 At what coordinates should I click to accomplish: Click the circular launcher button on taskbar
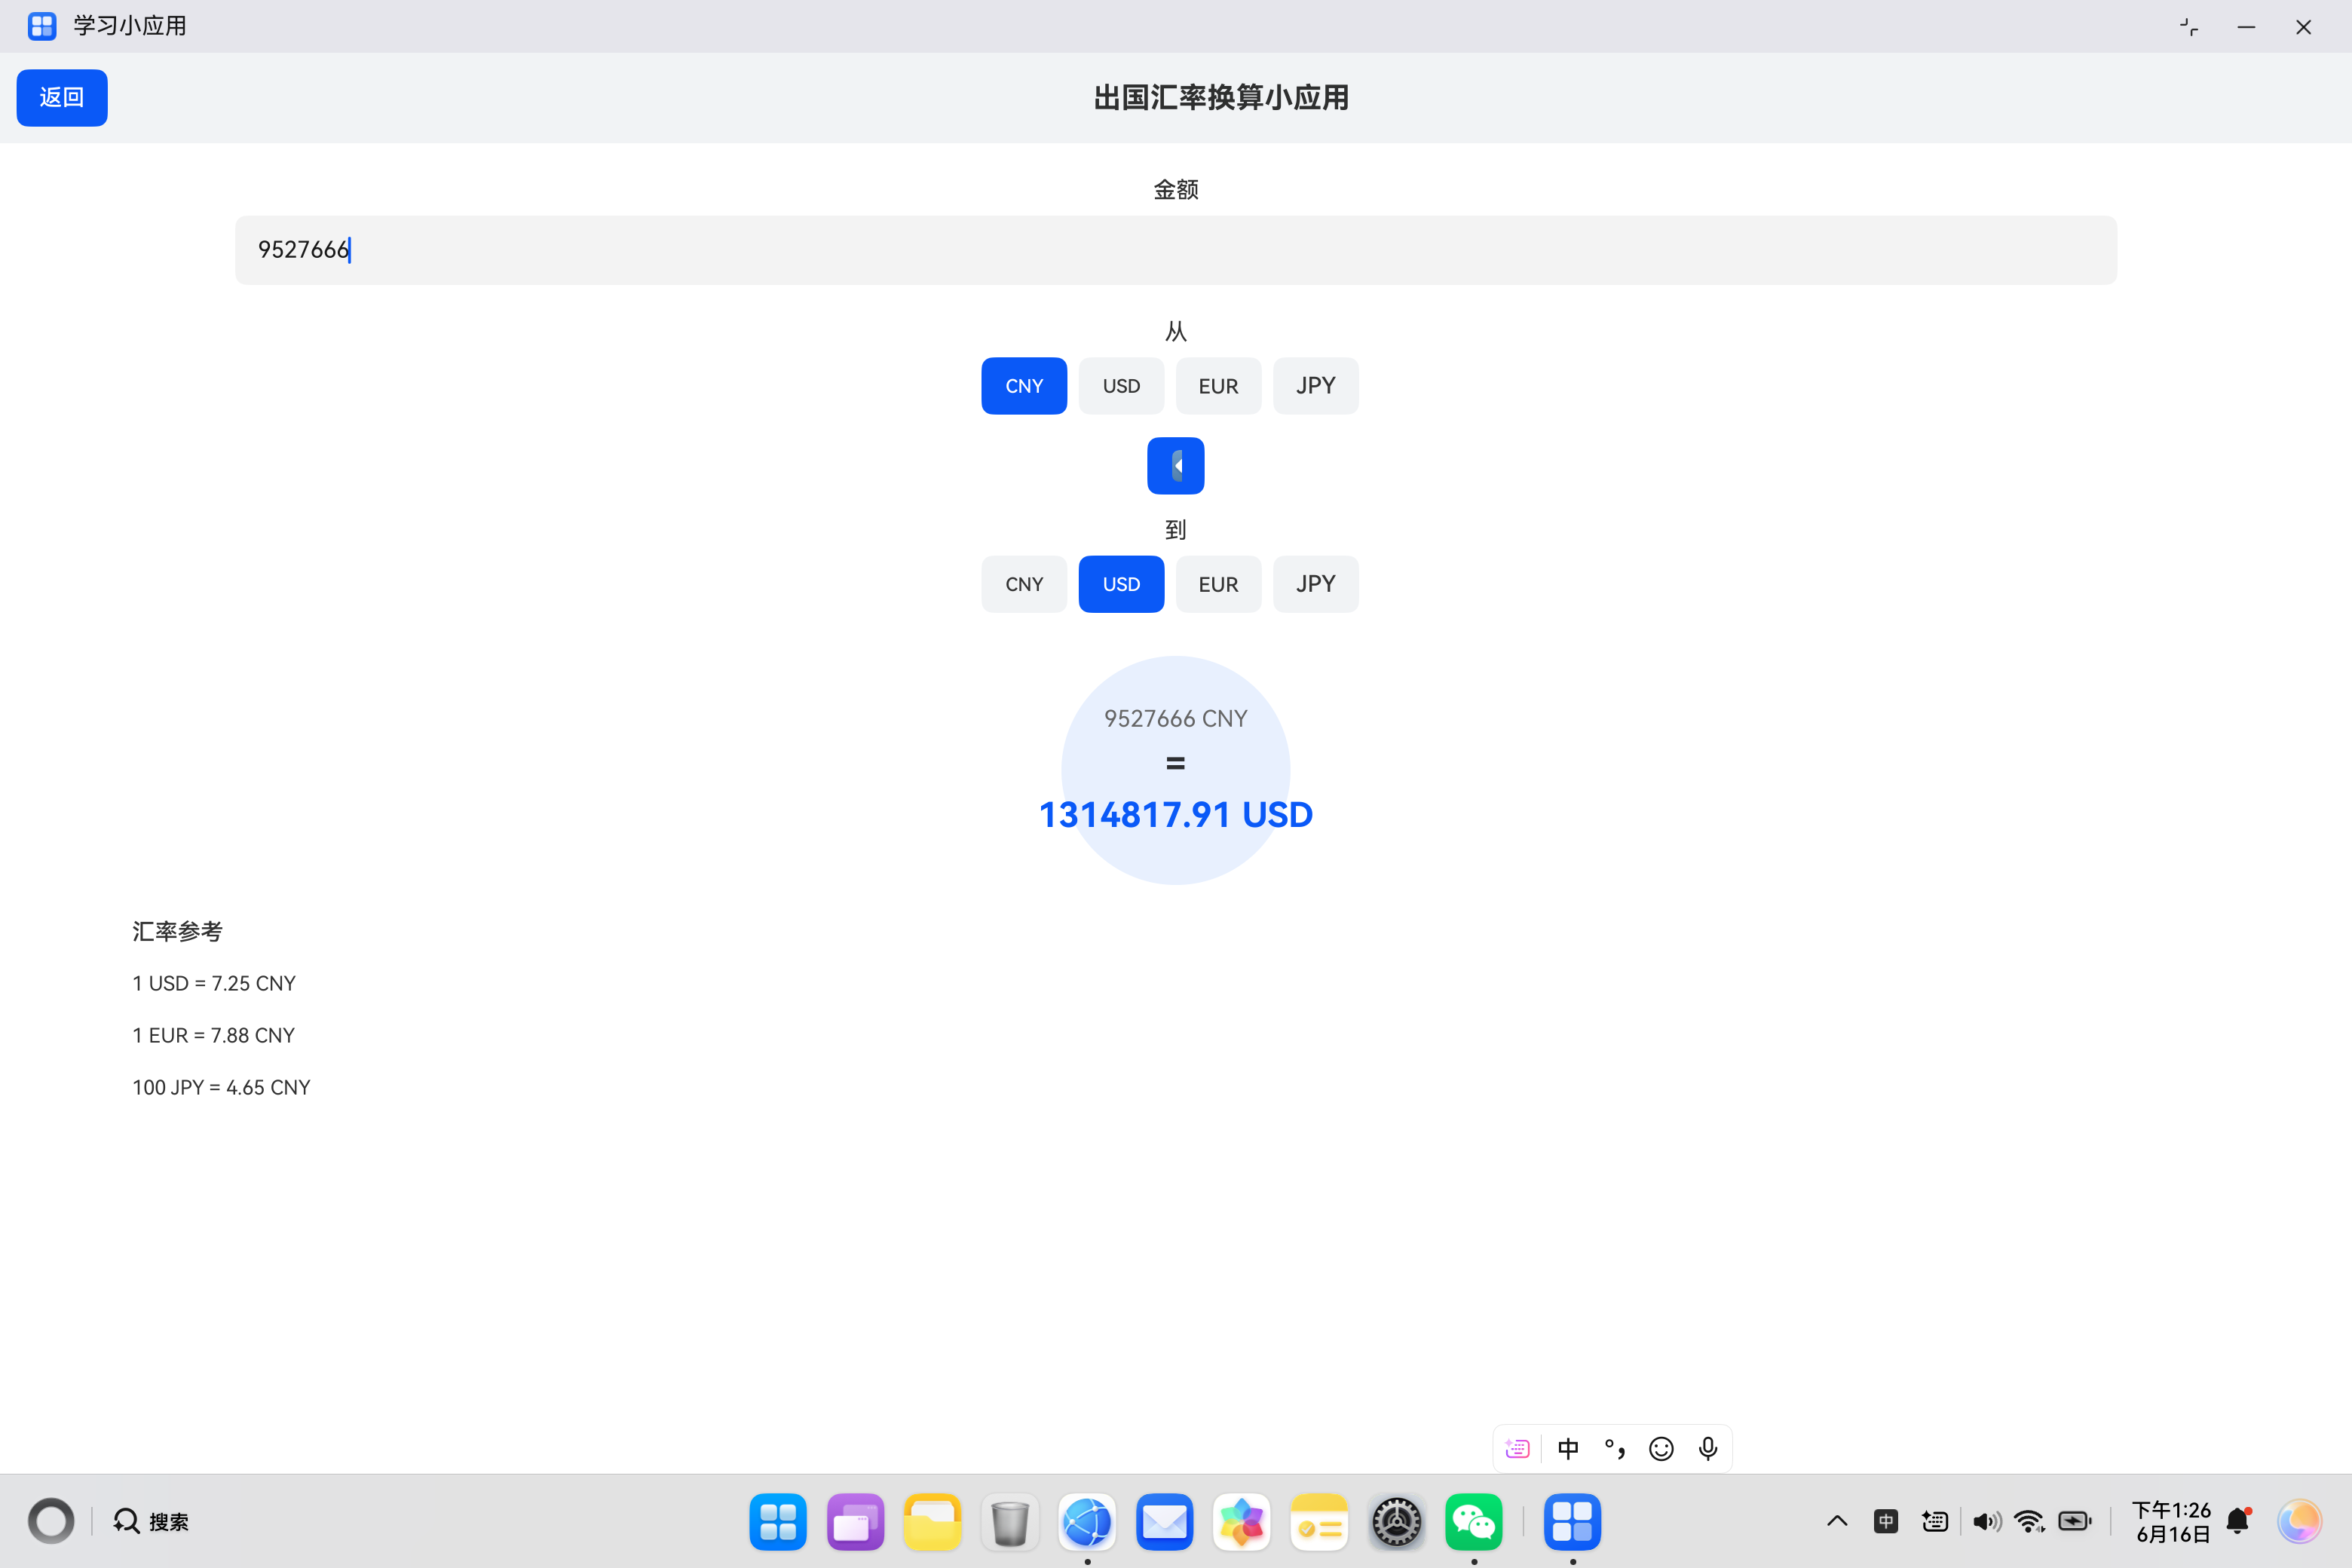51,1521
